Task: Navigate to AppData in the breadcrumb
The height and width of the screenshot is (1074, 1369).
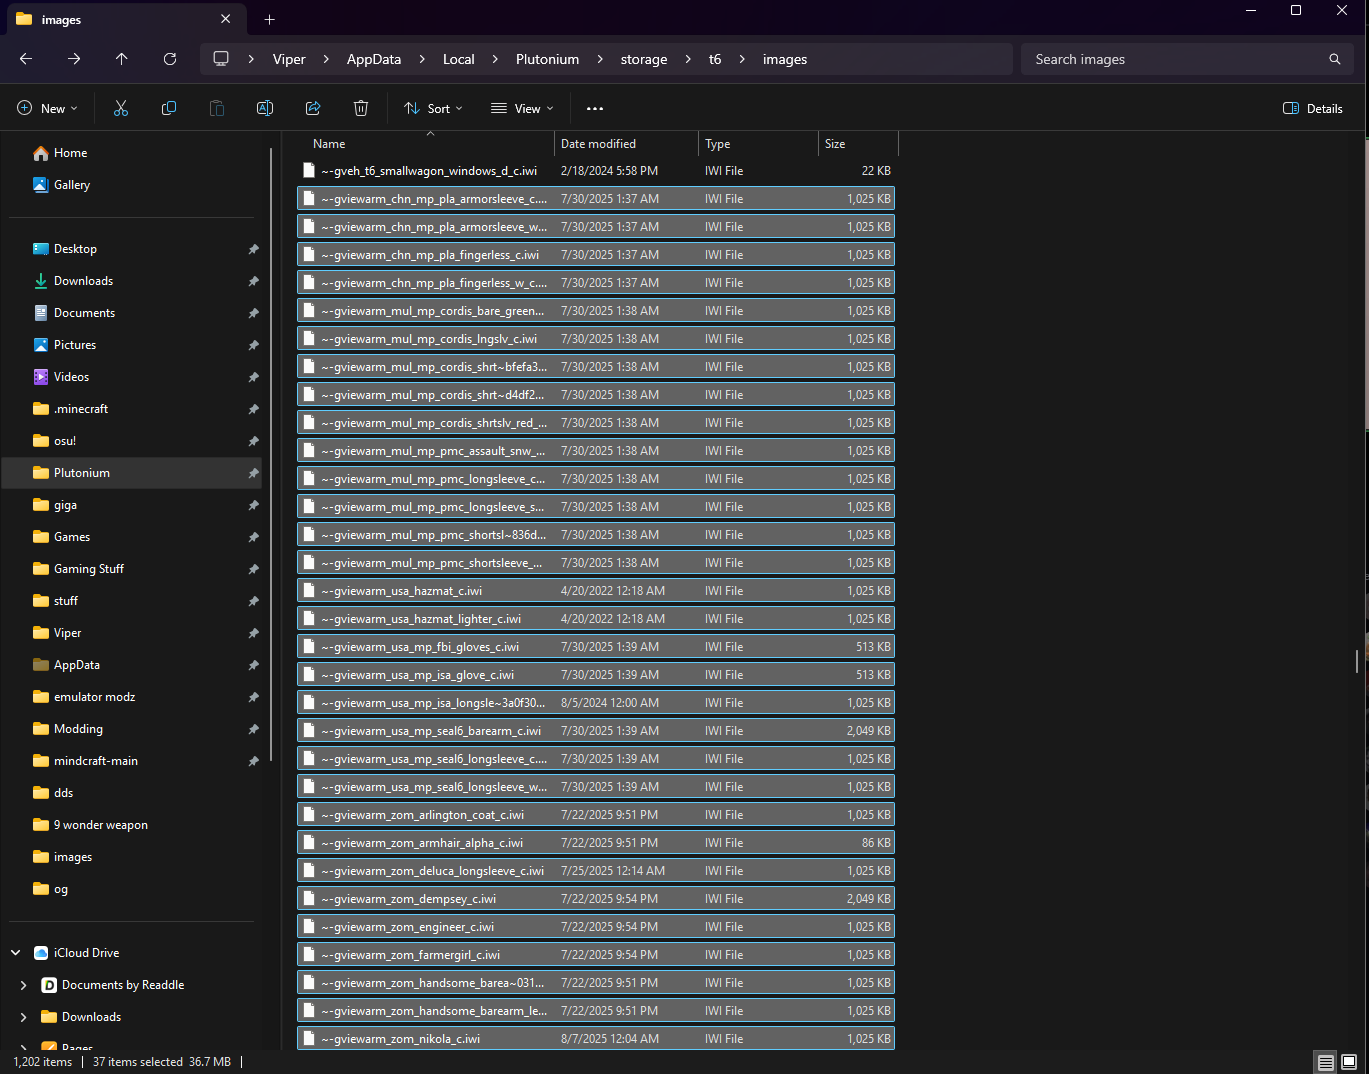Action: coord(374,59)
